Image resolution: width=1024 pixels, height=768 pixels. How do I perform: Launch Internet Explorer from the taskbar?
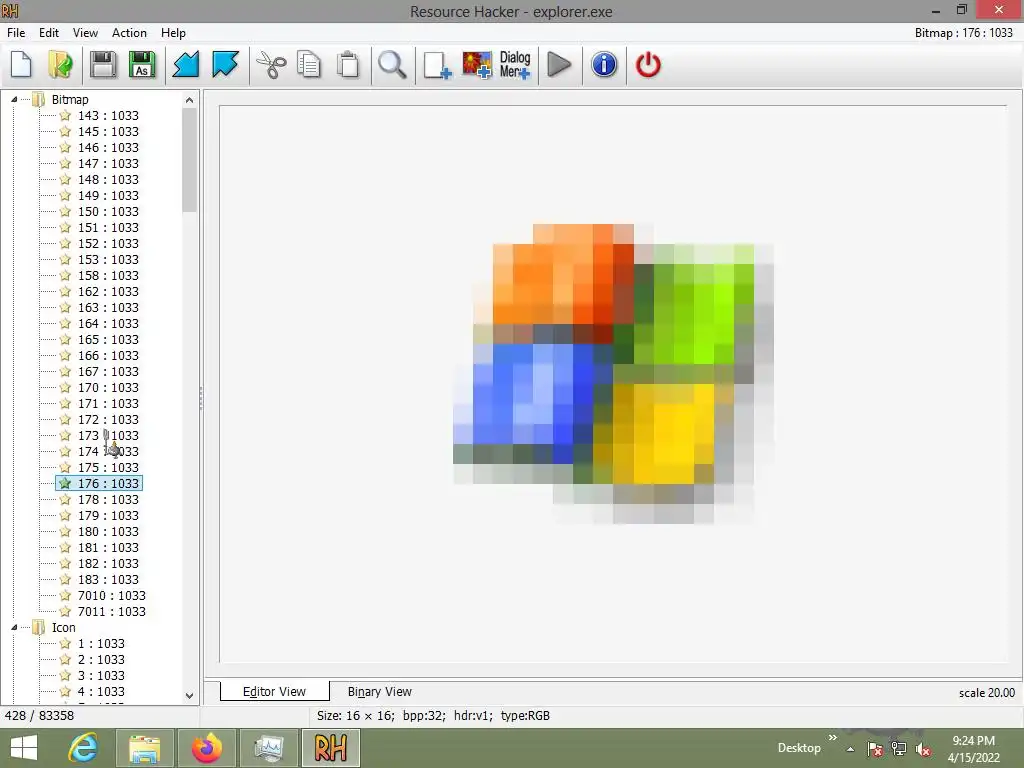point(84,748)
